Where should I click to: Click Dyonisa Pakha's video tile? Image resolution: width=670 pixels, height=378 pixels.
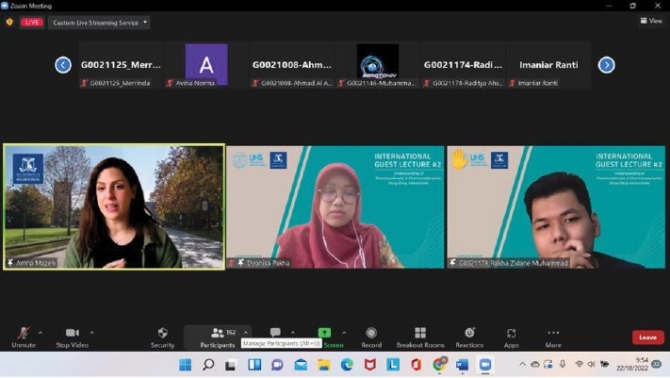335,207
